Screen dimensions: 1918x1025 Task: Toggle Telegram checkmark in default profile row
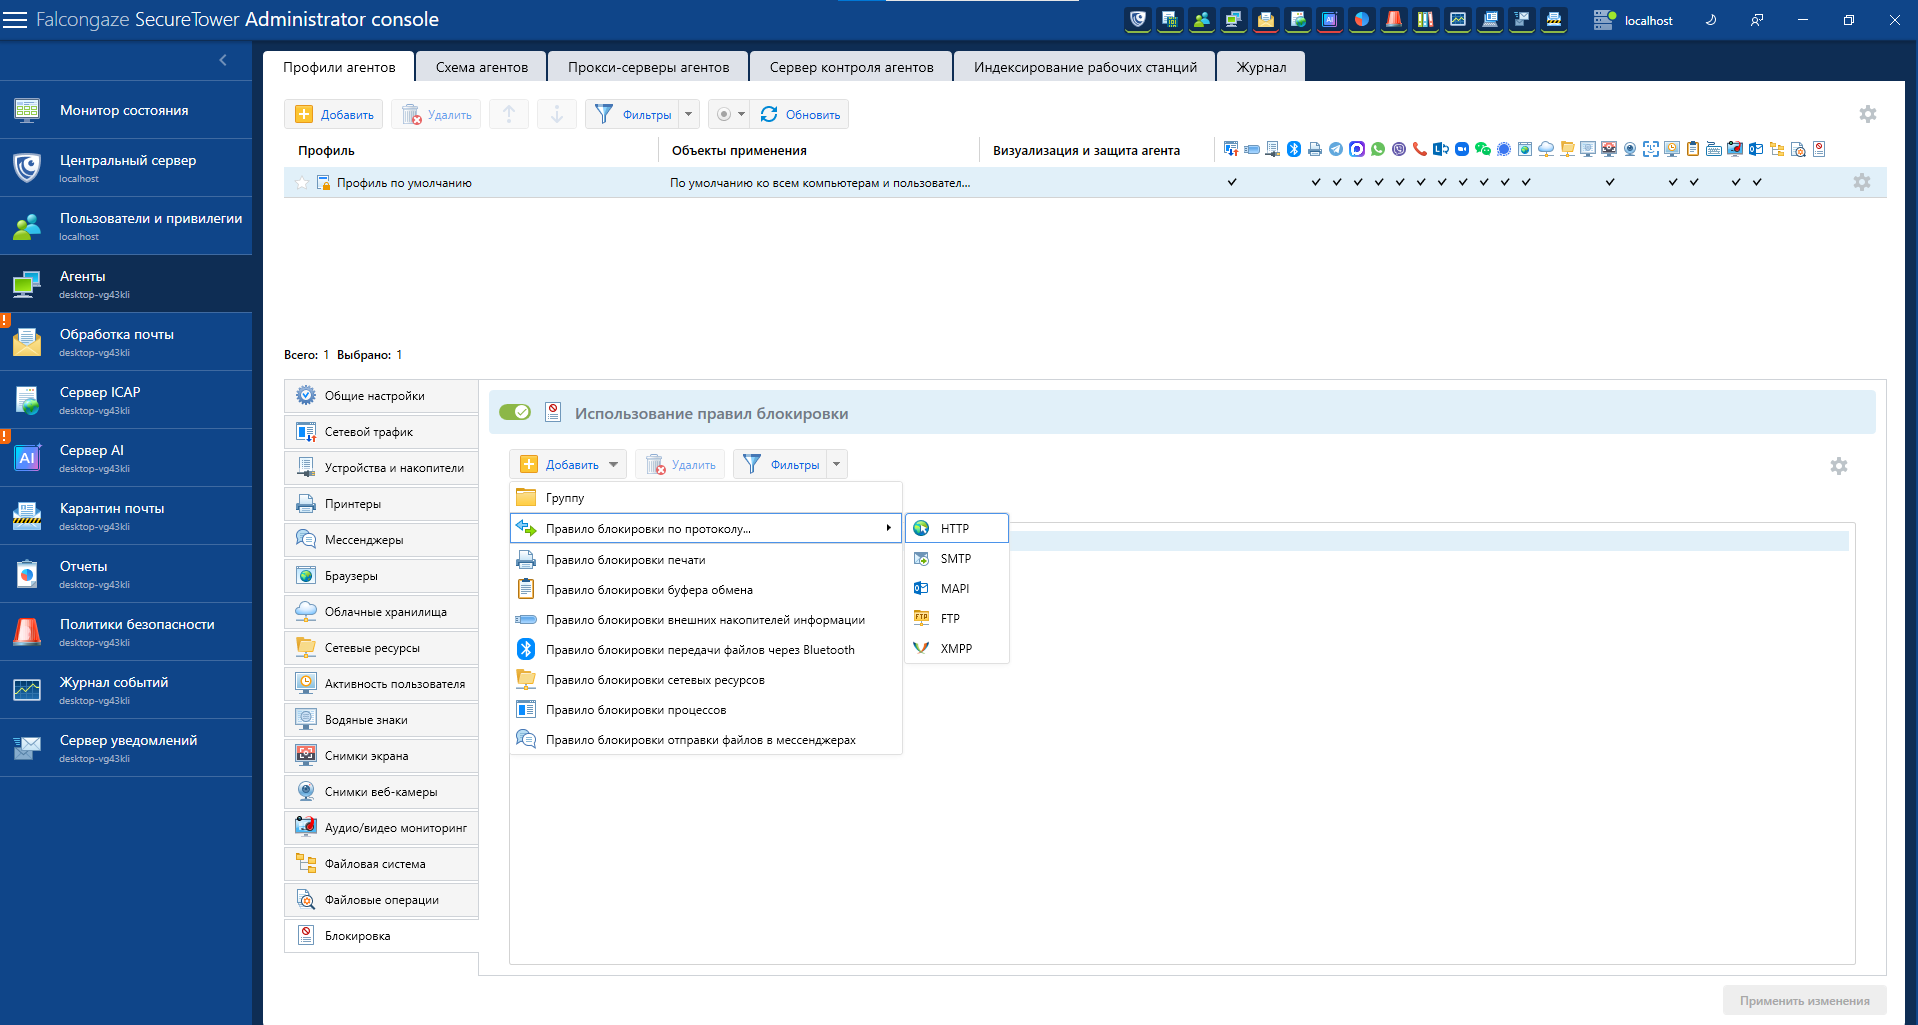(1337, 182)
